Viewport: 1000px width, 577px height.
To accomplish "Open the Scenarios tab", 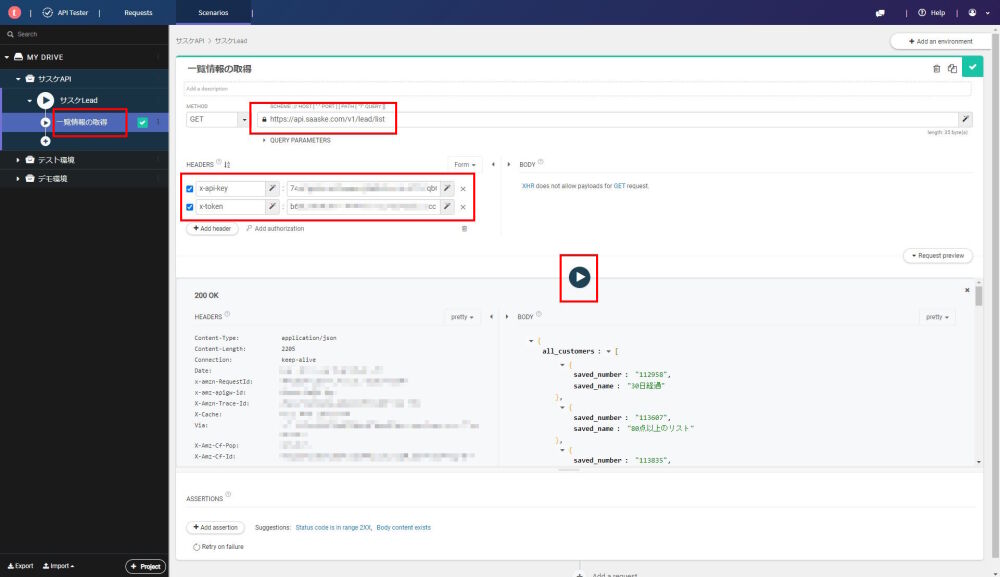I will [212, 13].
